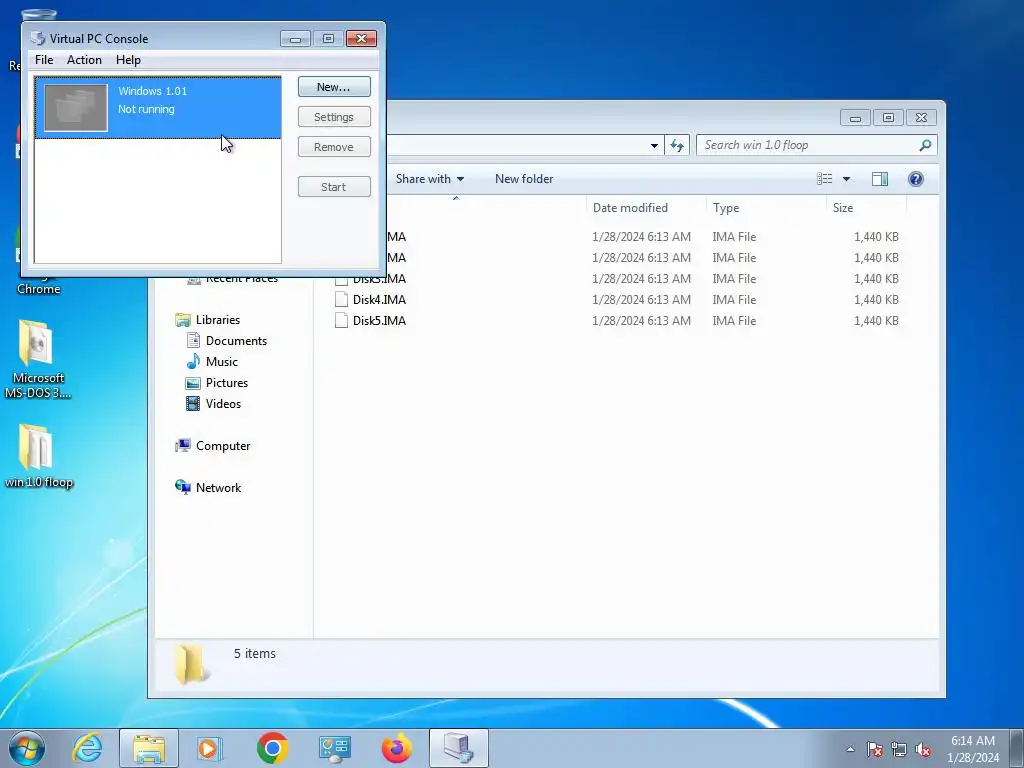
Task: Select the Disk4.IMA file
Action: coord(379,300)
